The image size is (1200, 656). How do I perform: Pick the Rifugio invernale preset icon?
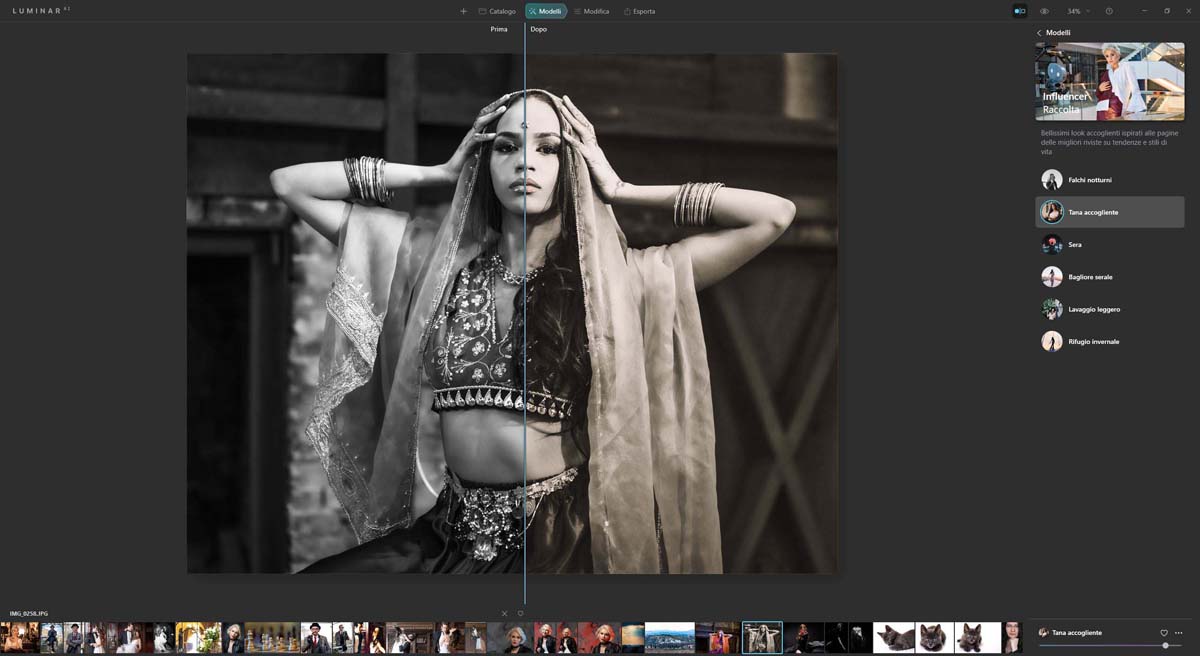tap(1052, 342)
